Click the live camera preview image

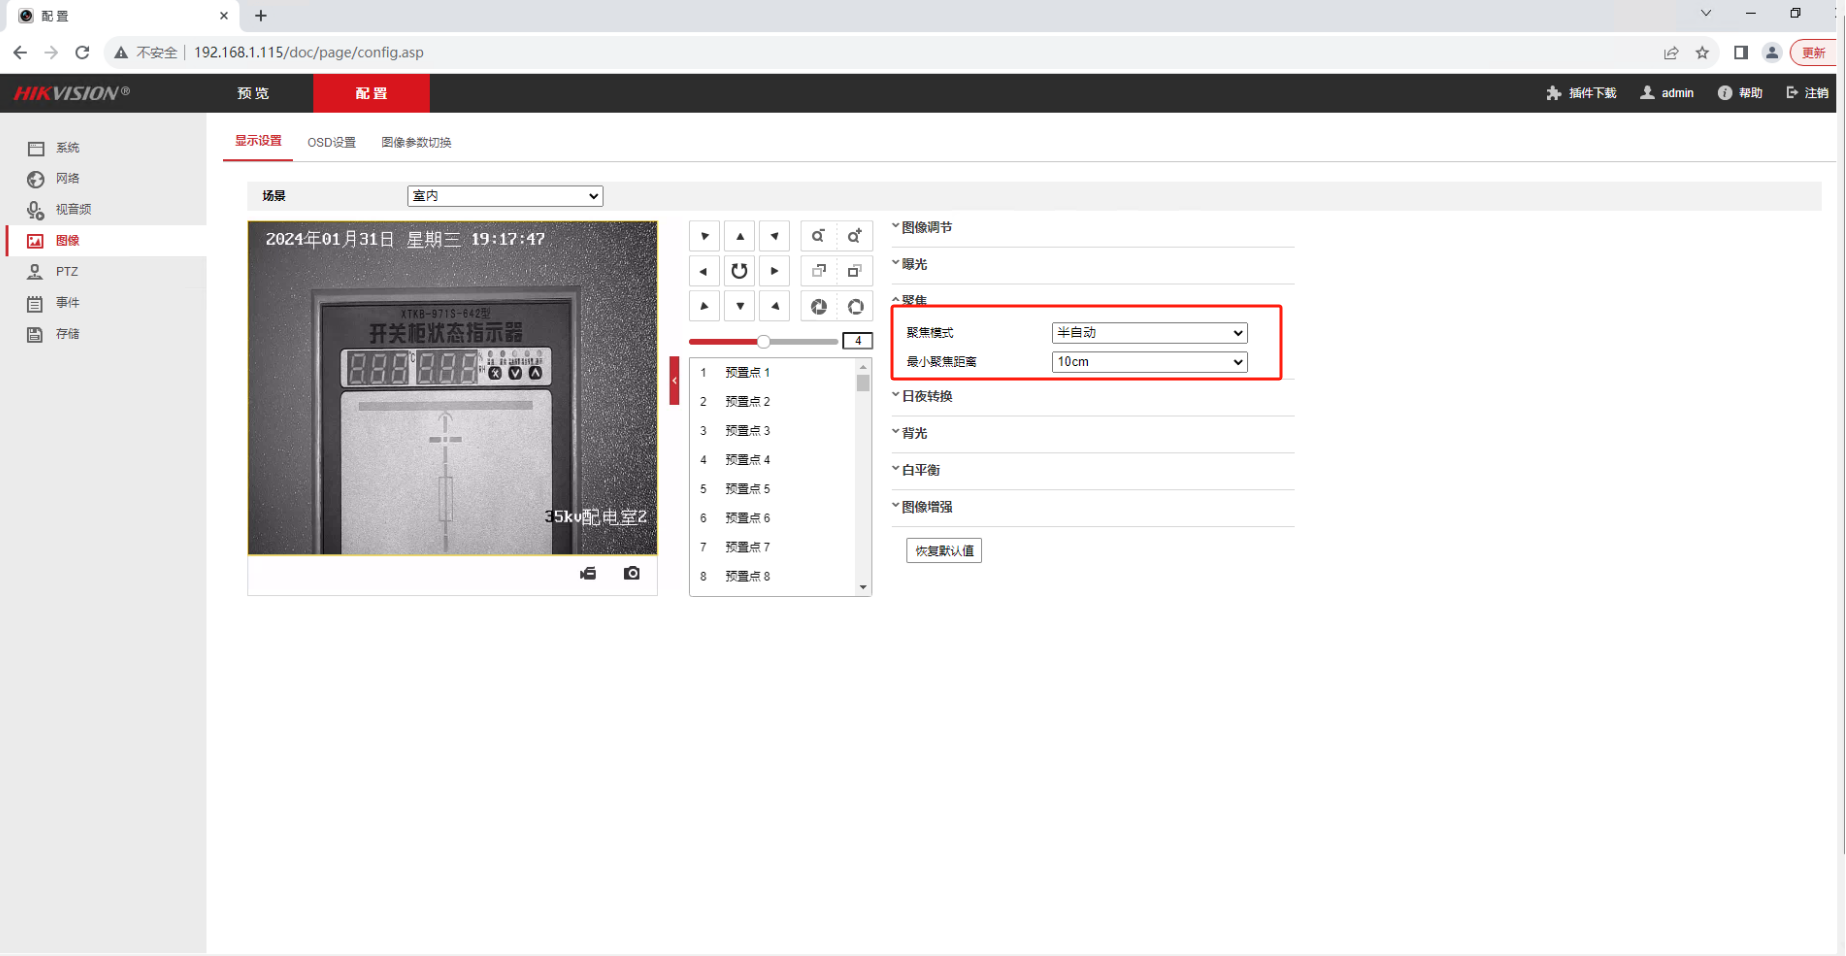[x=453, y=388]
